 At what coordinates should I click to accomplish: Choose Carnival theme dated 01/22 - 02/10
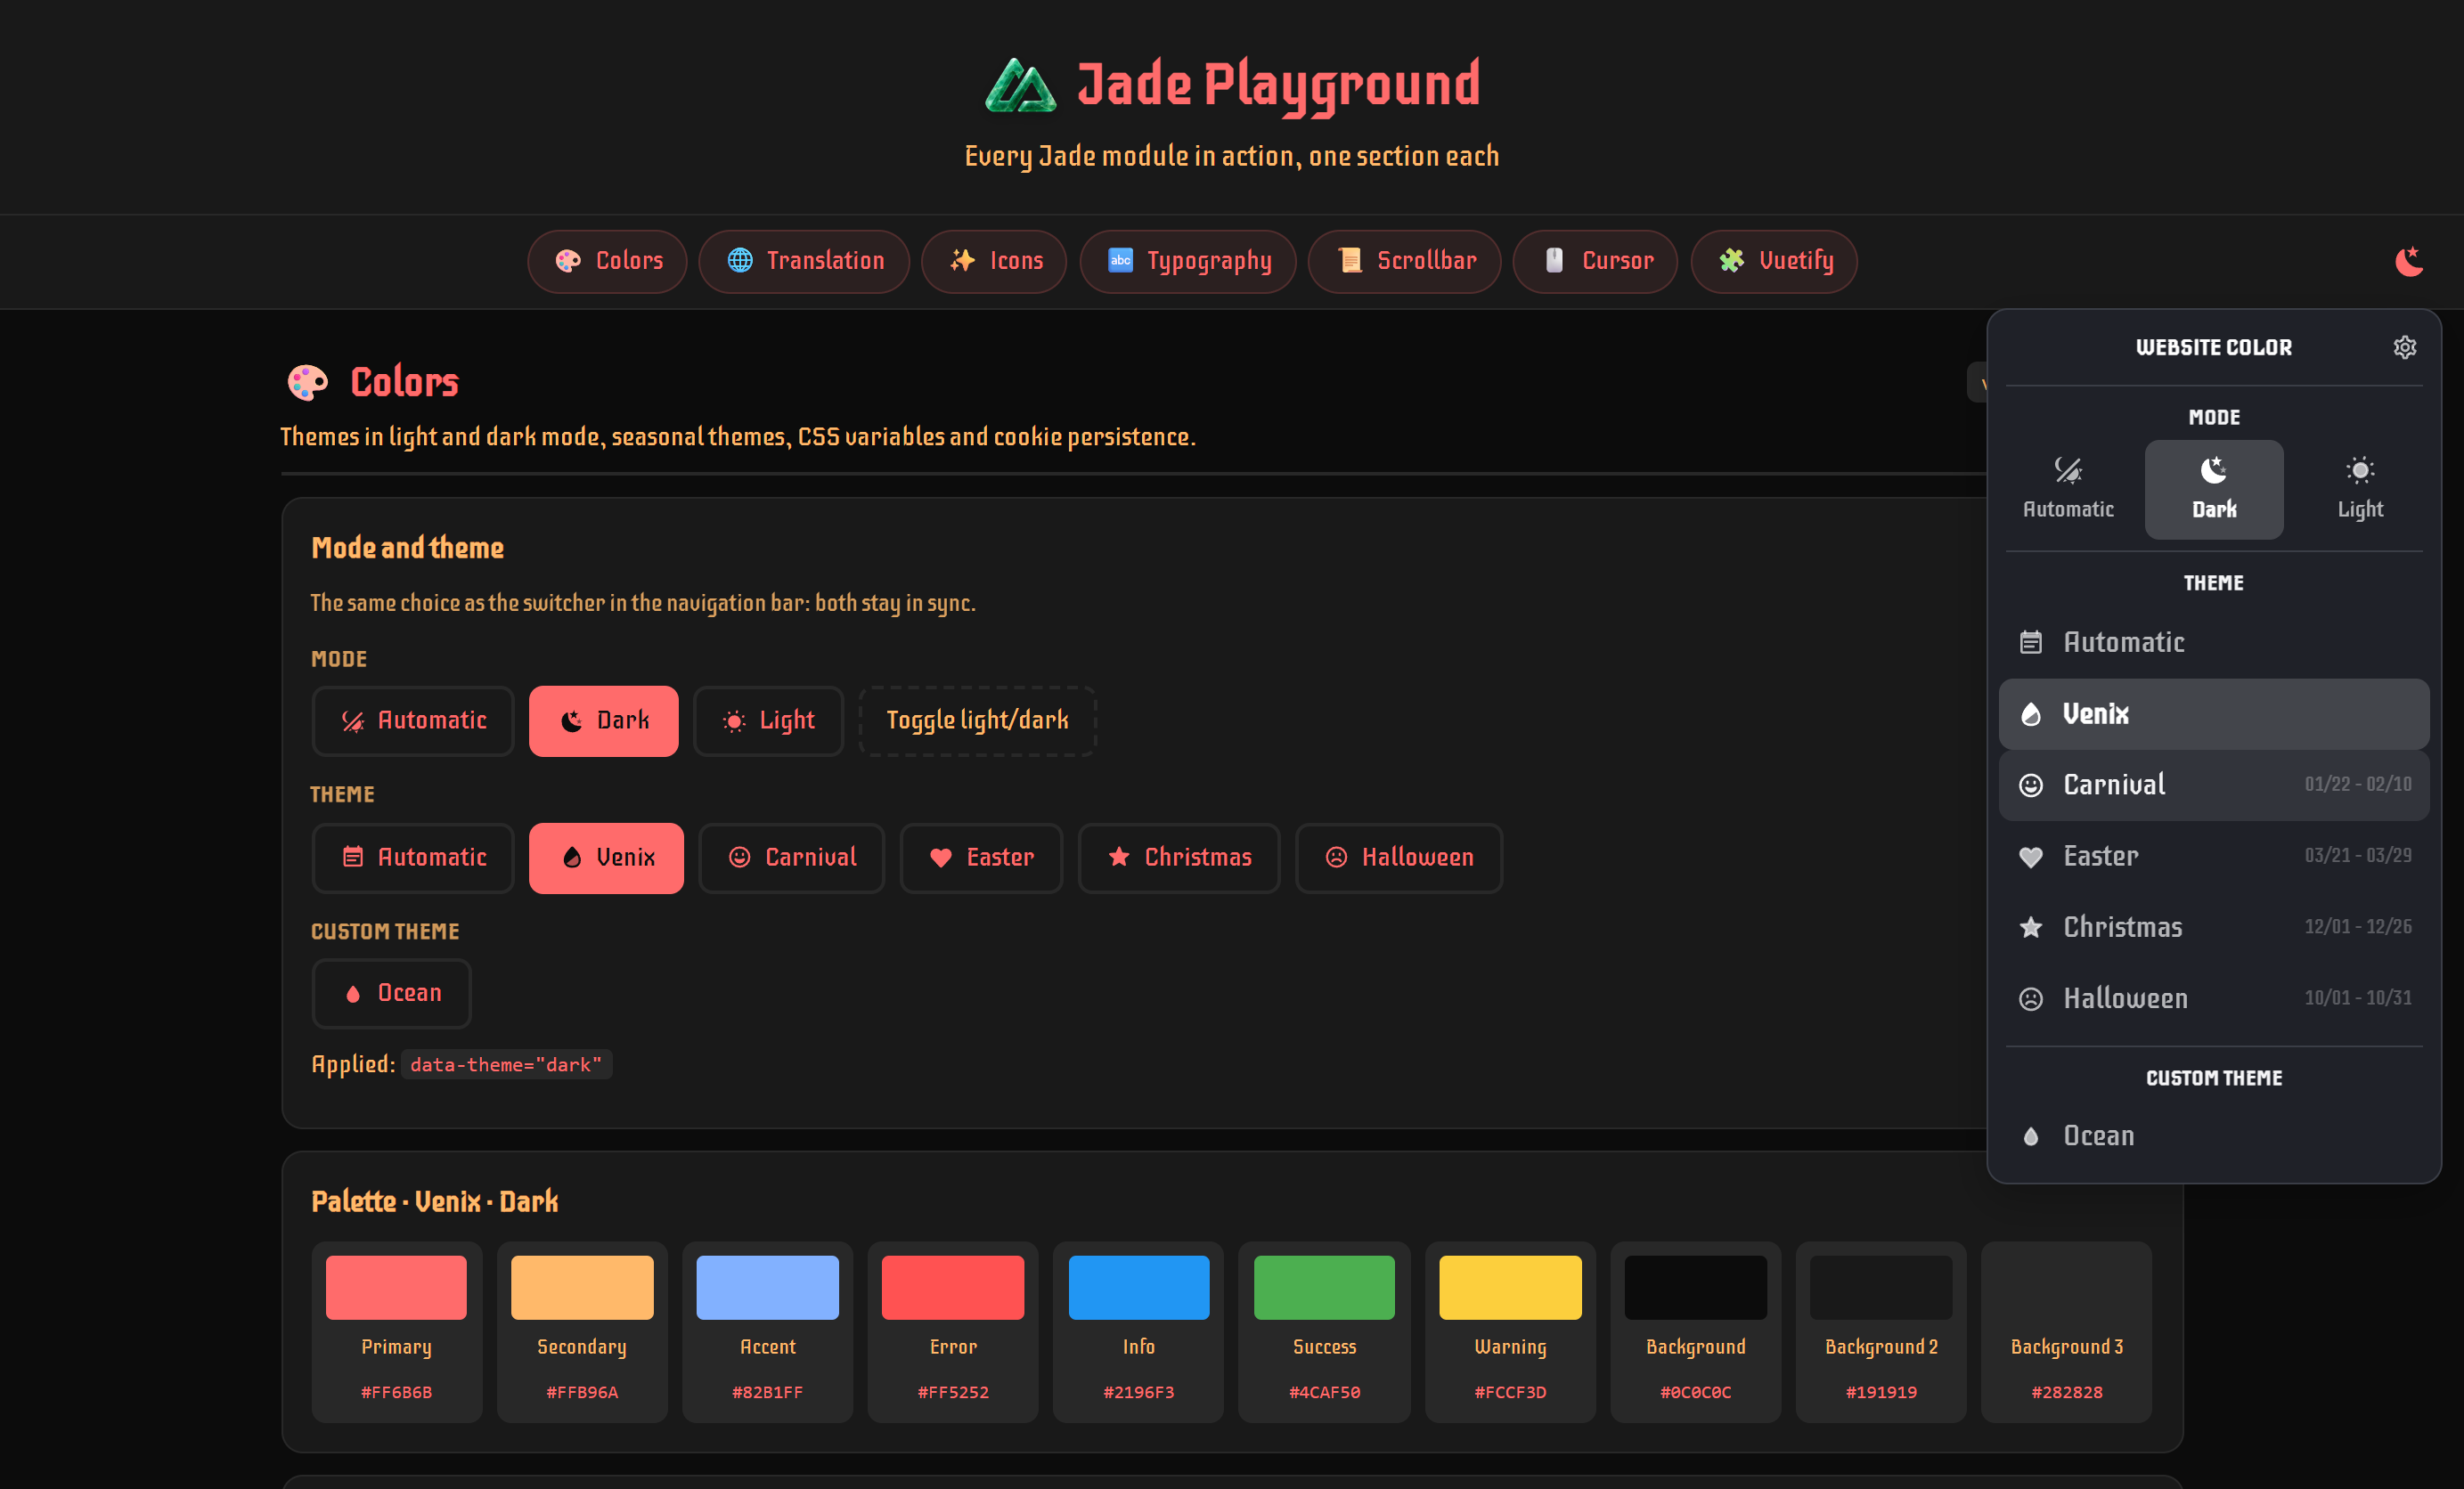[x=2214, y=785]
